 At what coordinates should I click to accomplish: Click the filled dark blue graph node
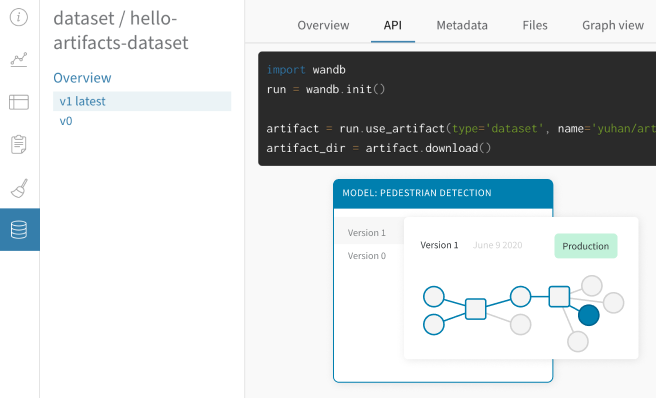point(589,315)
